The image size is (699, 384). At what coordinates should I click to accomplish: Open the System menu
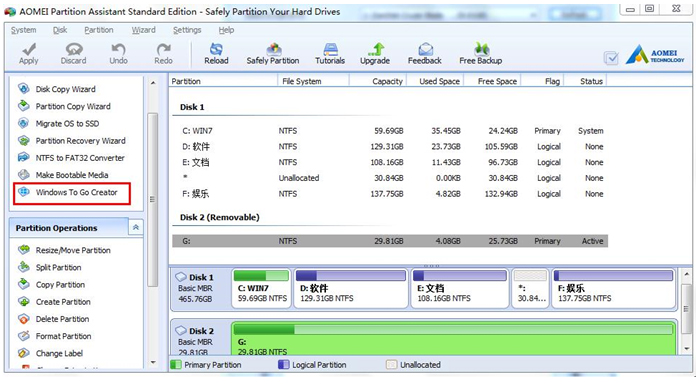click(x=24, y=30)
